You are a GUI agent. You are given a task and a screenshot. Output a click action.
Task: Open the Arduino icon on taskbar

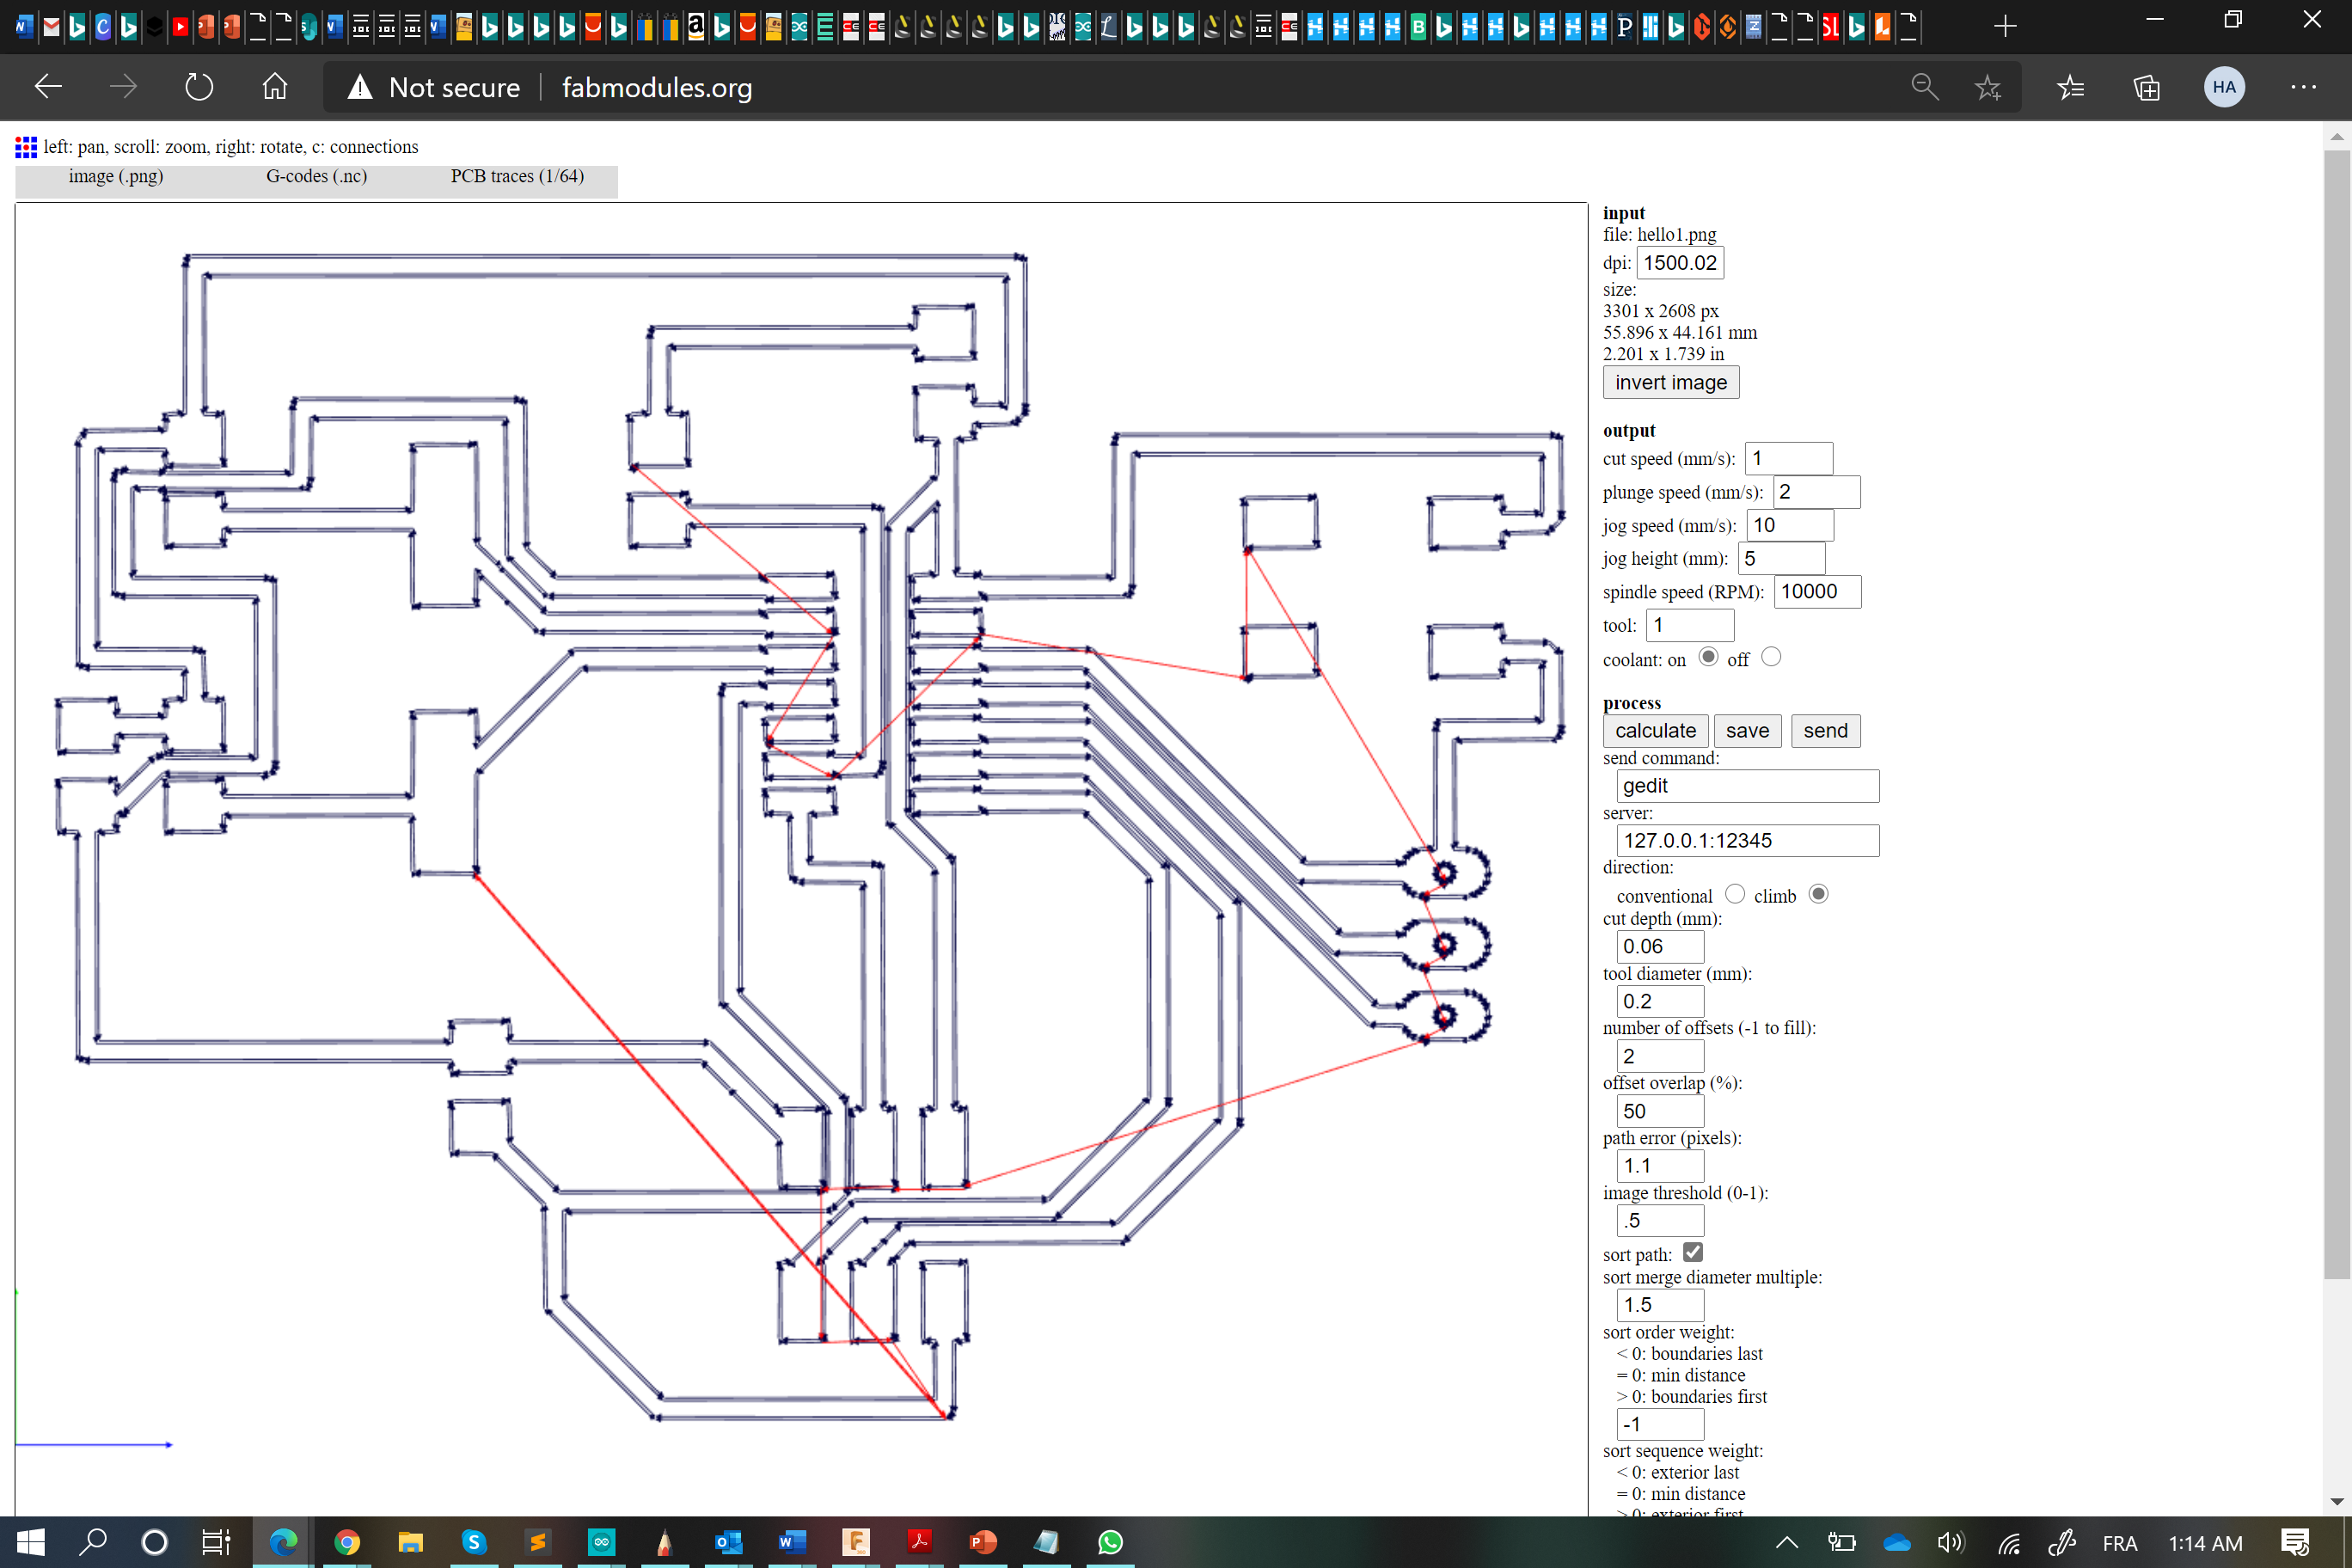[601, 1542]
